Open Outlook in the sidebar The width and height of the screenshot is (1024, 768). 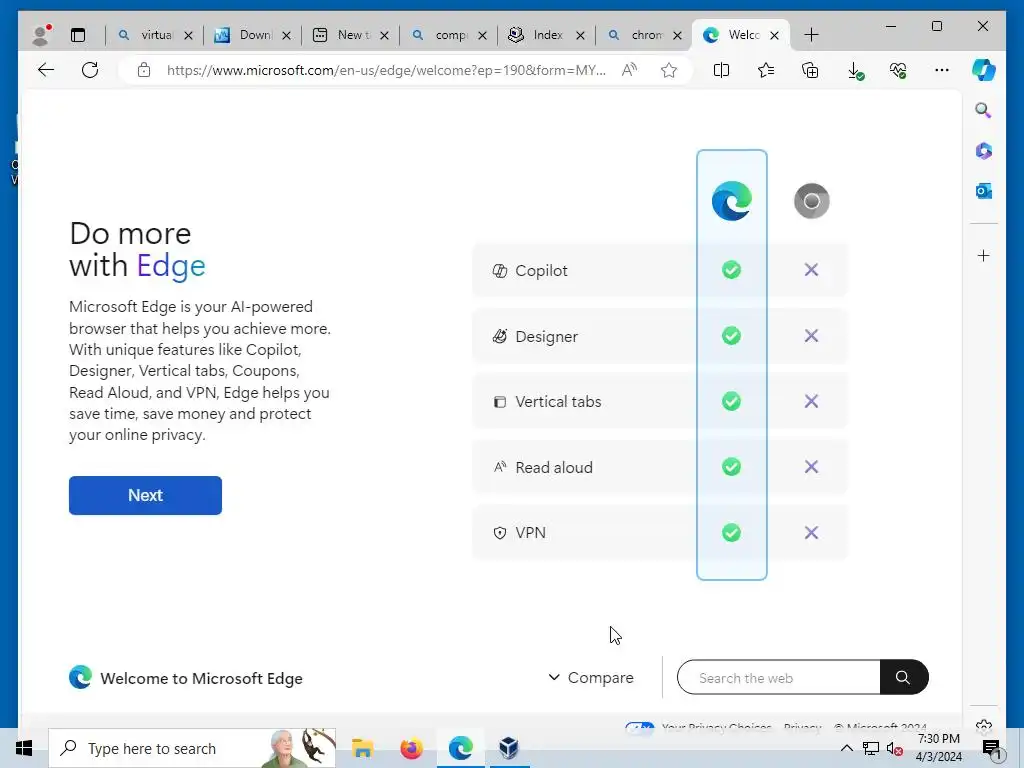pos(984,191)
